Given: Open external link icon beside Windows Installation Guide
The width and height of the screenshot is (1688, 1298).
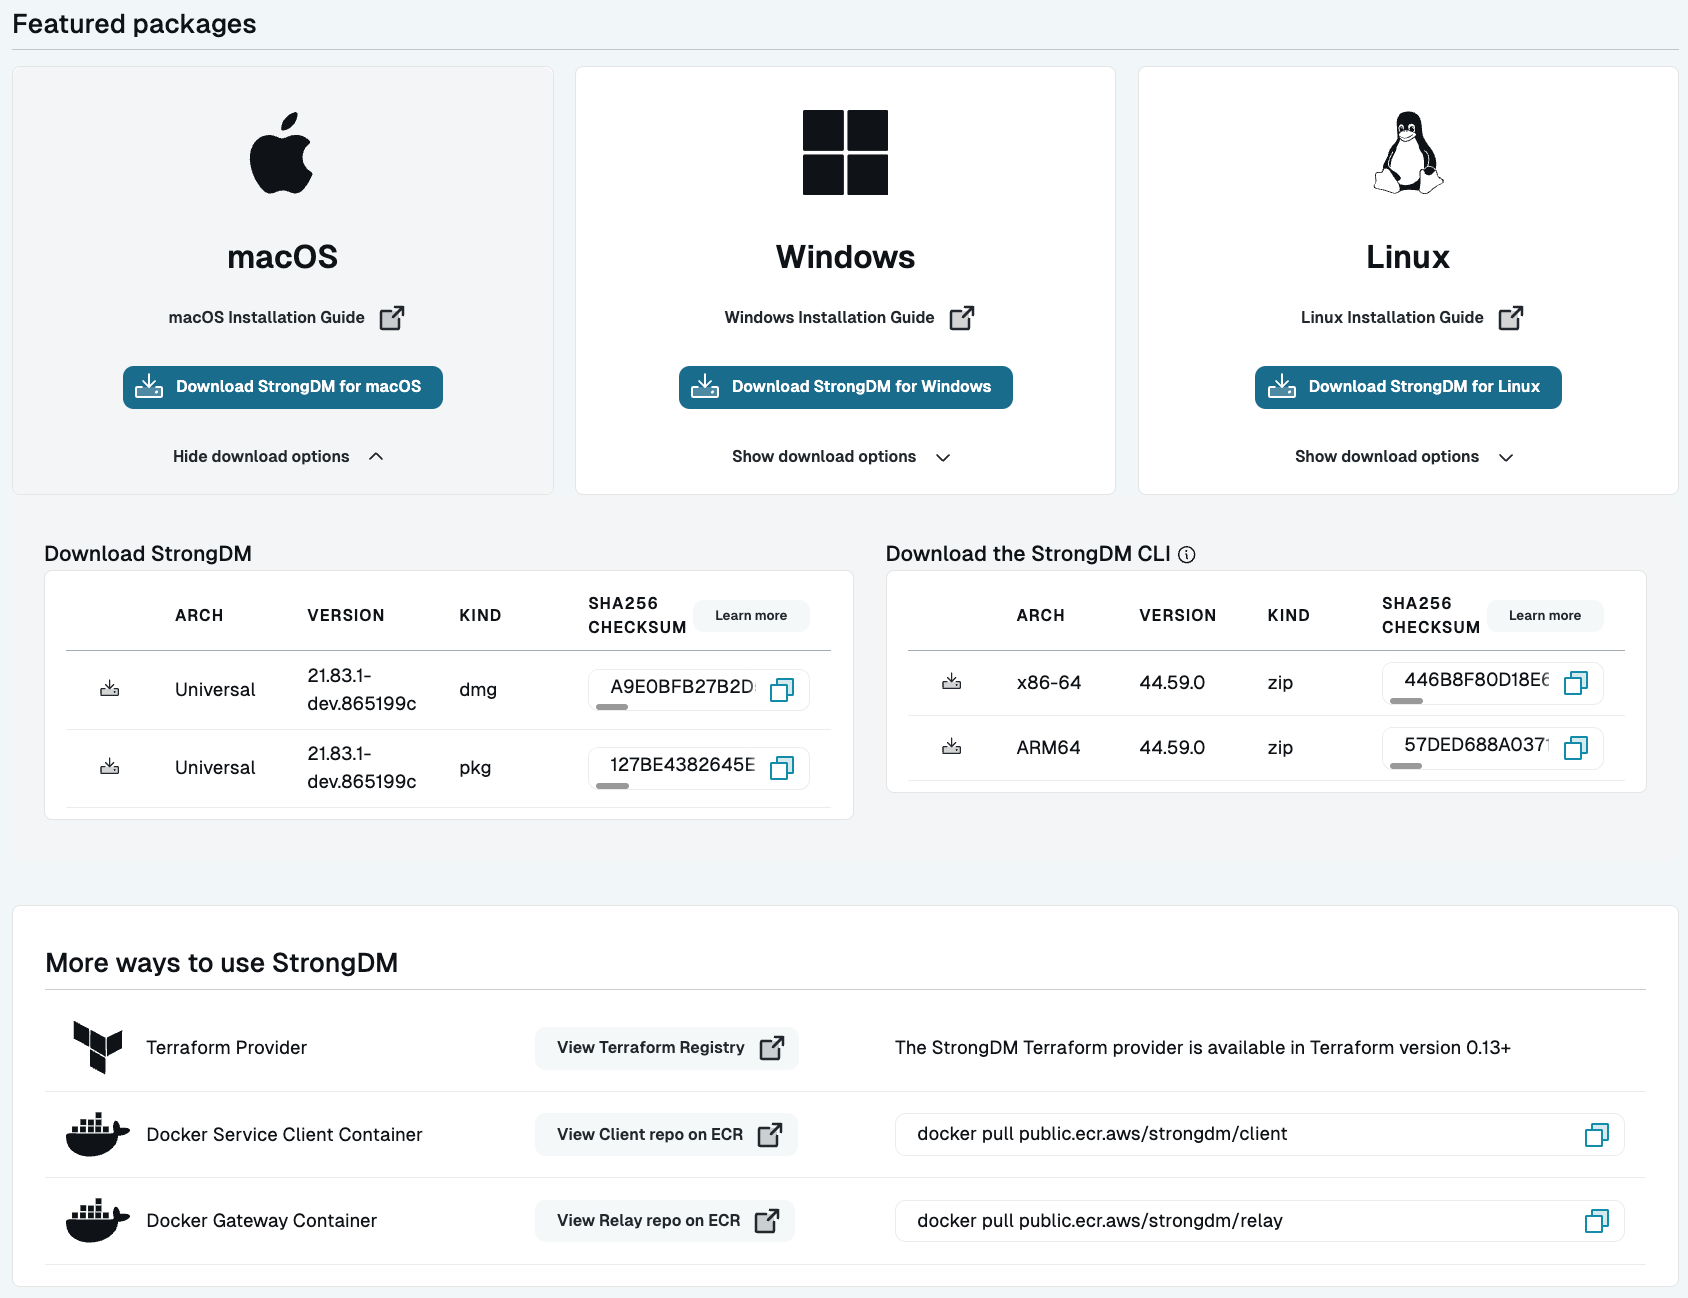Looking at the screenshot, I should click(x=962, y=318).
